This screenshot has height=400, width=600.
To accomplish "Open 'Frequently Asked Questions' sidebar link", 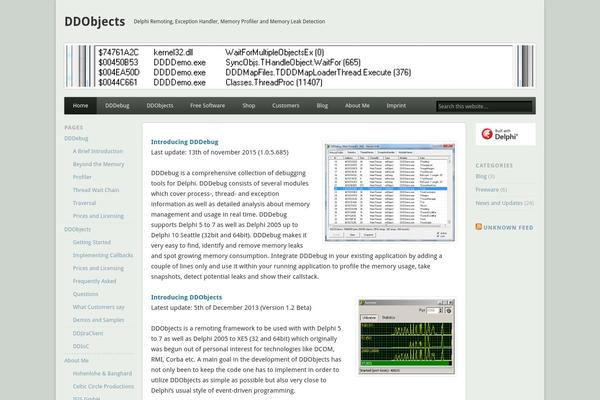I will click(x=94, y=287).
